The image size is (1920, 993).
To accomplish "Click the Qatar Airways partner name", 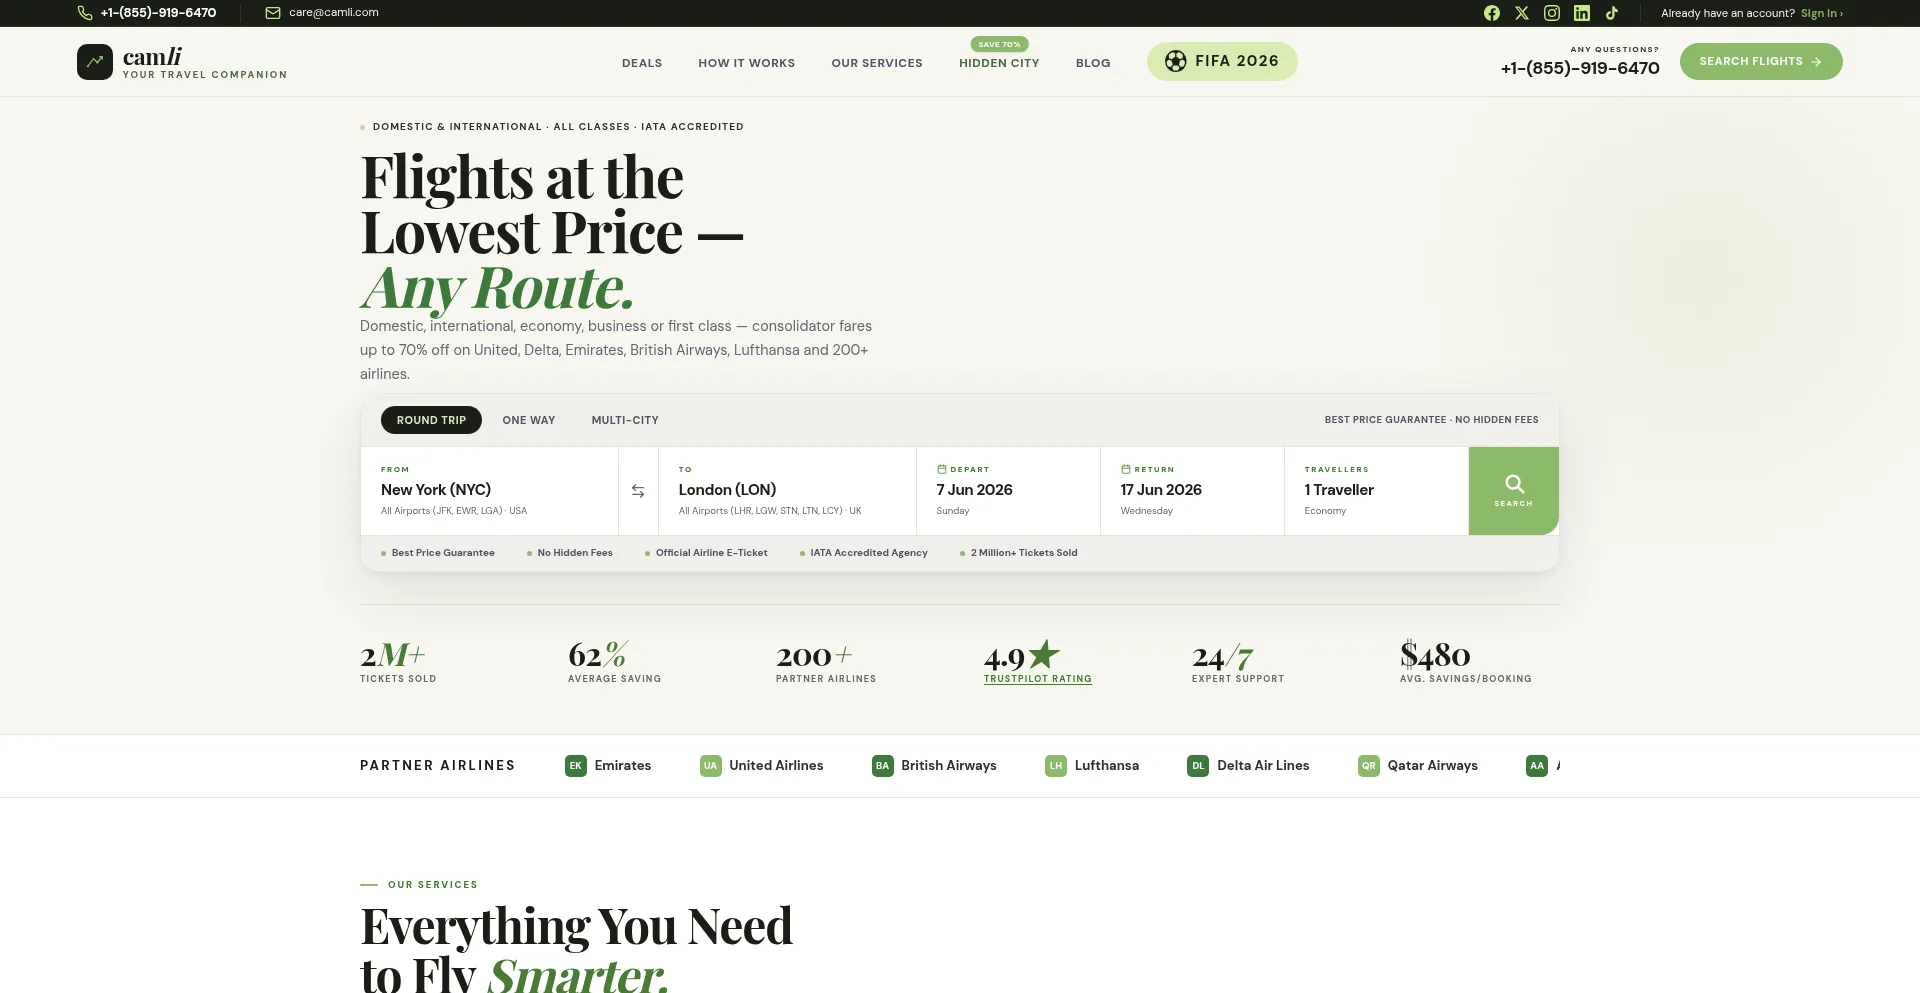I will coord(1432,766).
